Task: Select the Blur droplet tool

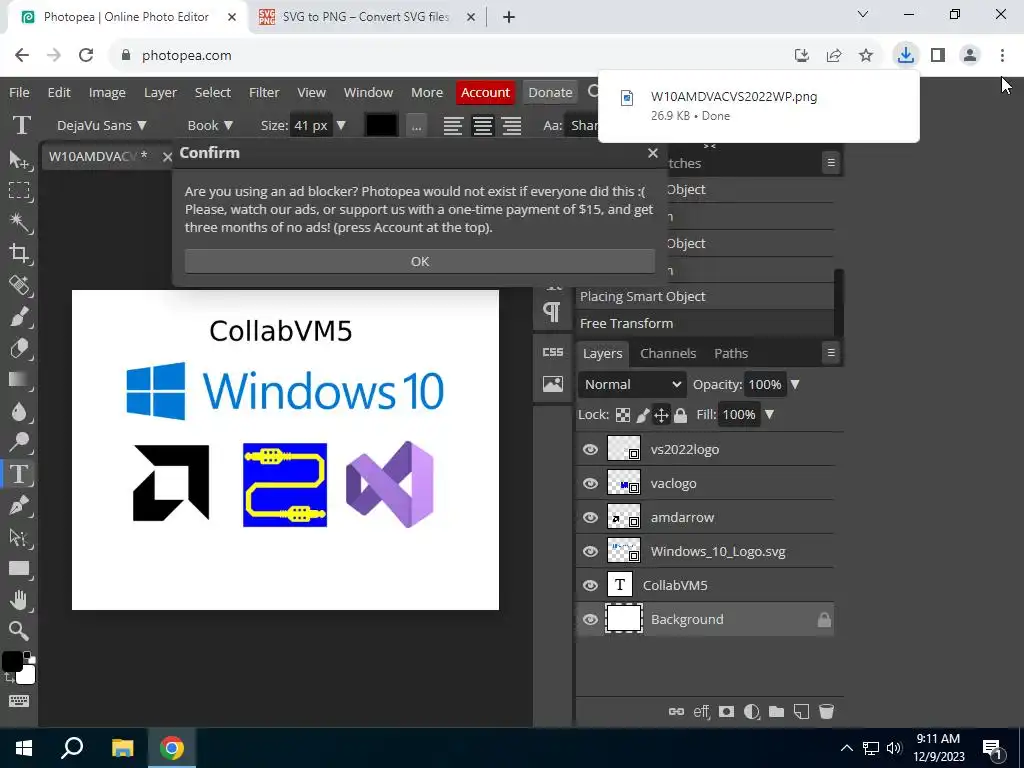Action: point(19,411)
